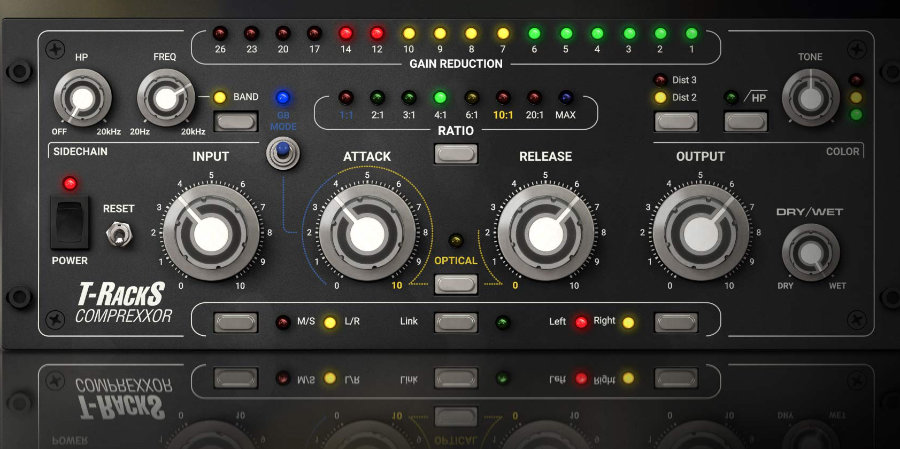Click the 10:1 ratio LED
Image resolution: width=900 pixels, height=449 pixels.
[x=503, y=97]
